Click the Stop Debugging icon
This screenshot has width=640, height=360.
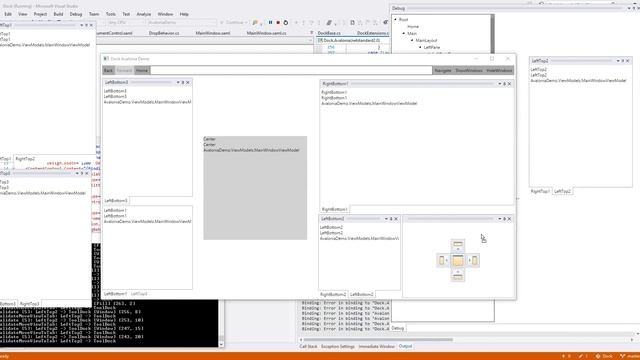click(x=278, y=22)
